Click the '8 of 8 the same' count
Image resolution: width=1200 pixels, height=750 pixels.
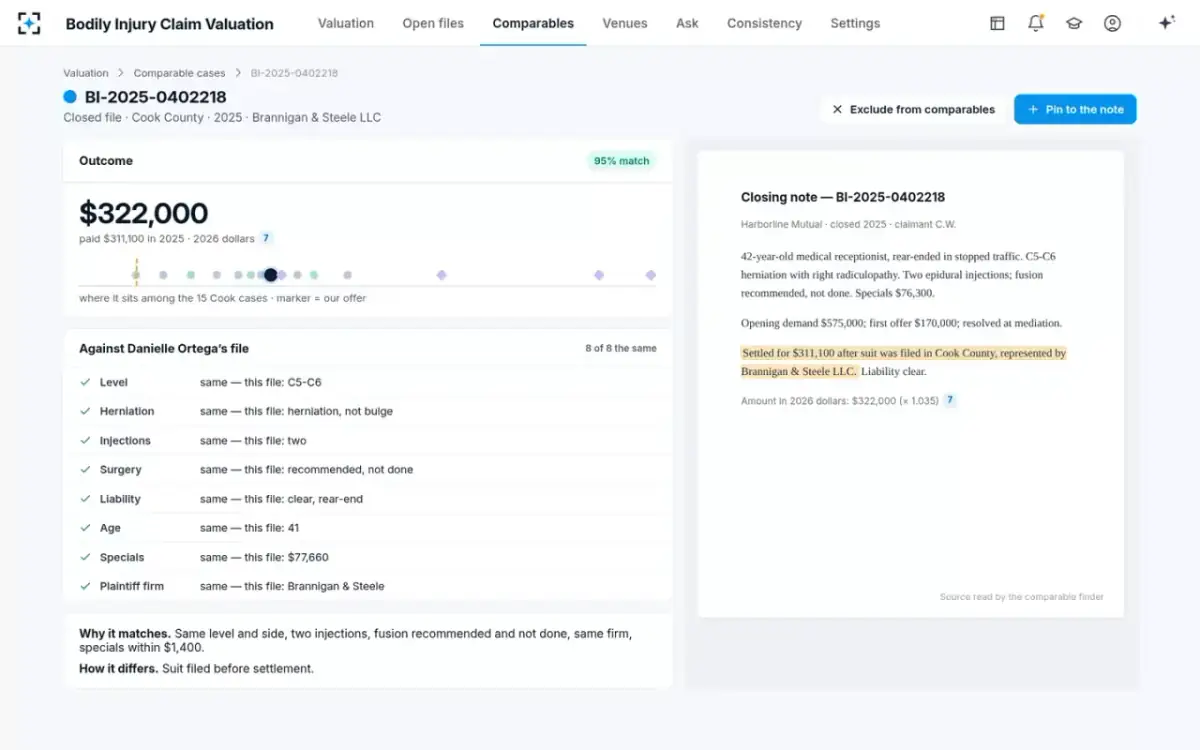click(621, 348)
